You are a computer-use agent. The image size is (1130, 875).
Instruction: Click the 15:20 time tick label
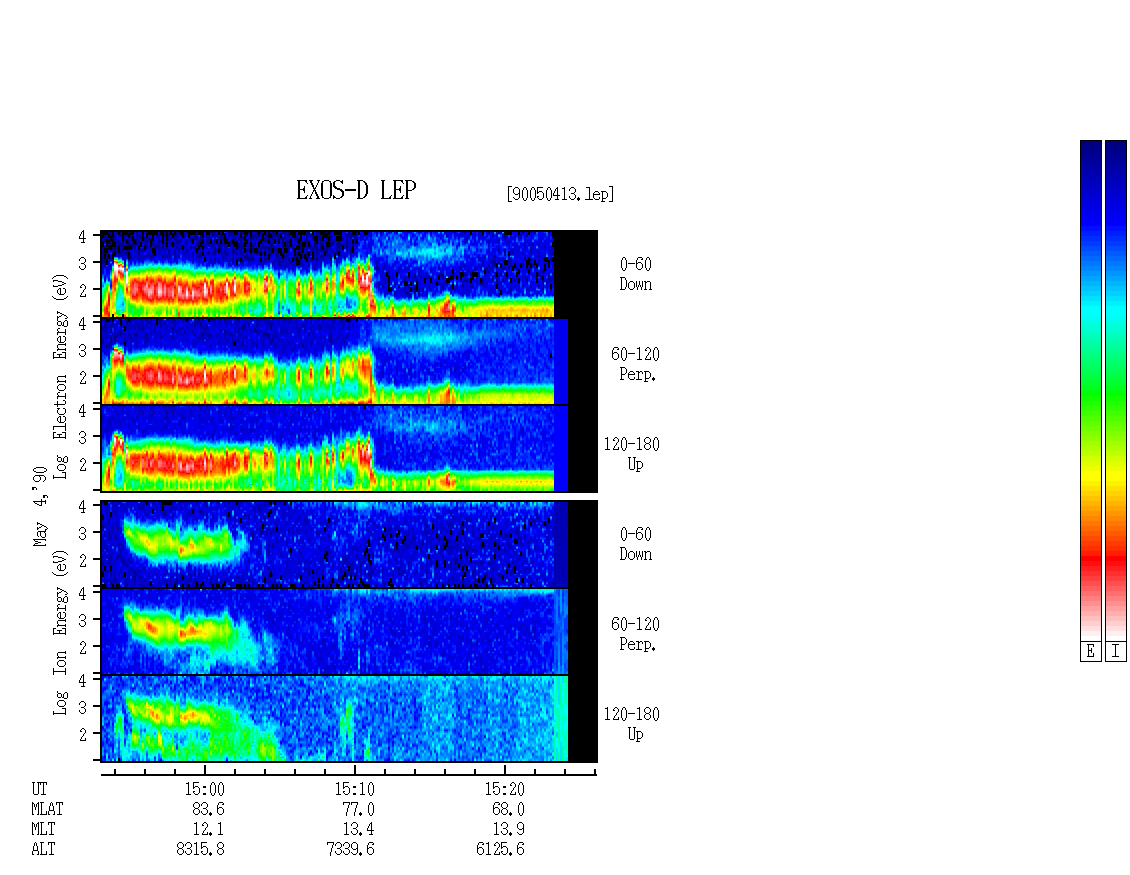coord(504,789)
